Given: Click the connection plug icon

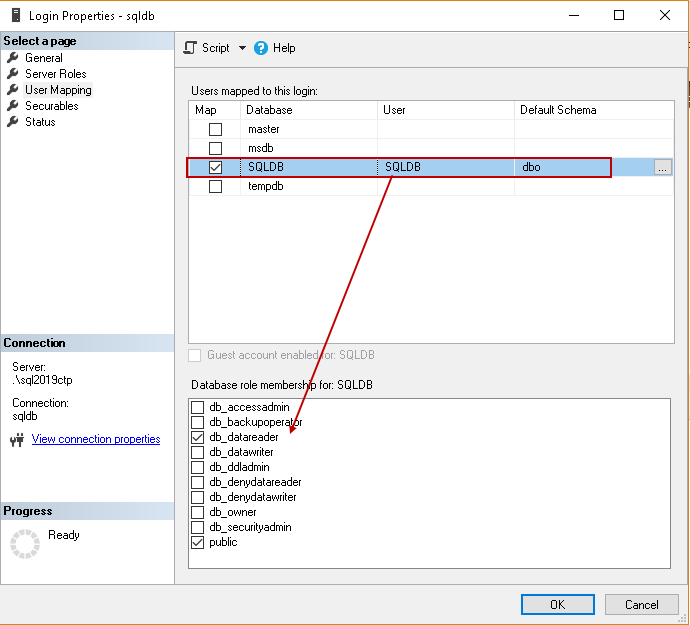Looking at the screenshot, I should click(17, 440).
